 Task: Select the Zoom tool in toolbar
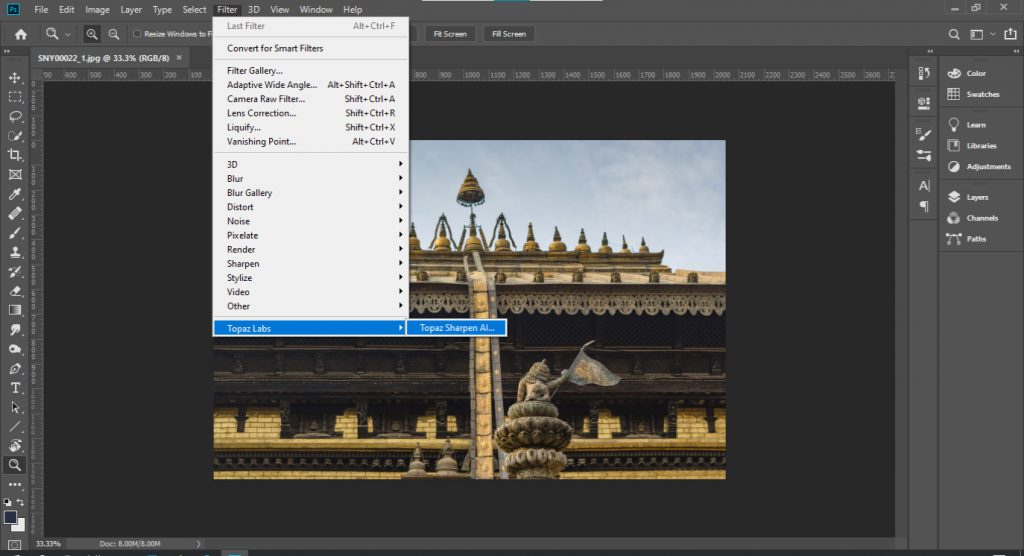15,465
